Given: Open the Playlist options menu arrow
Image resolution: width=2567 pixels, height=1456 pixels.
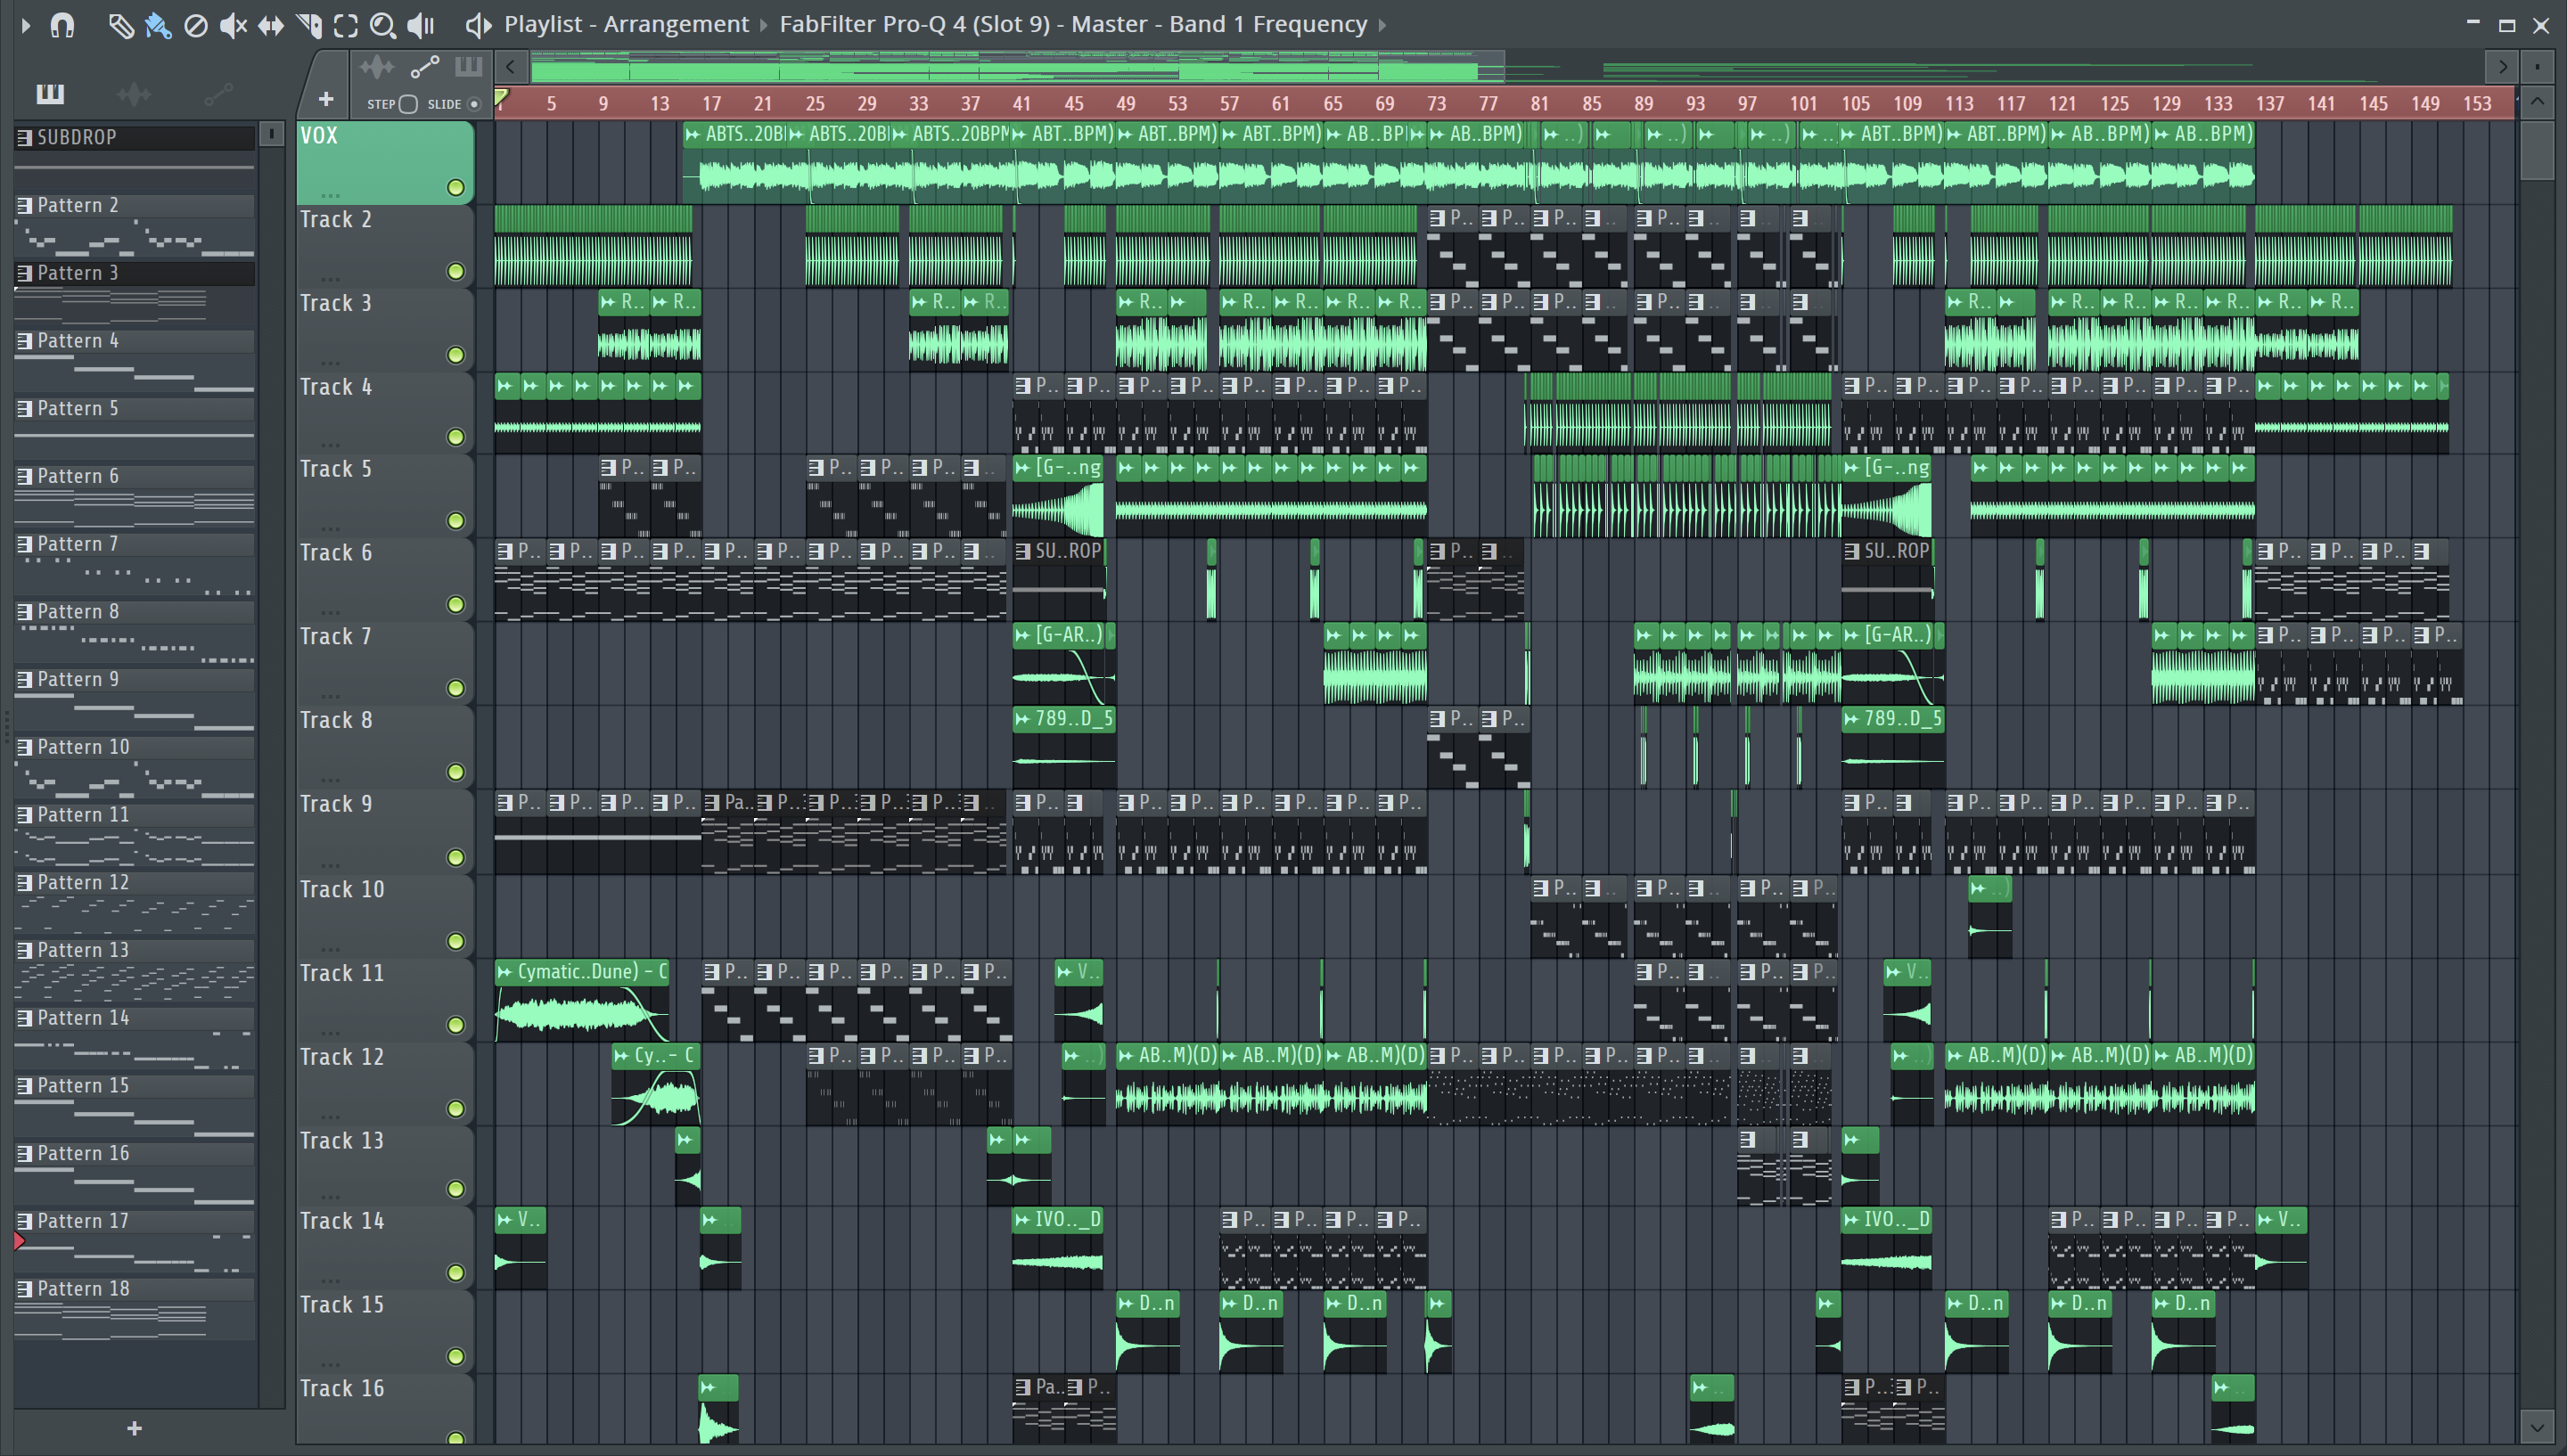Looking at the screenshot, I should [x=26, y=25].
